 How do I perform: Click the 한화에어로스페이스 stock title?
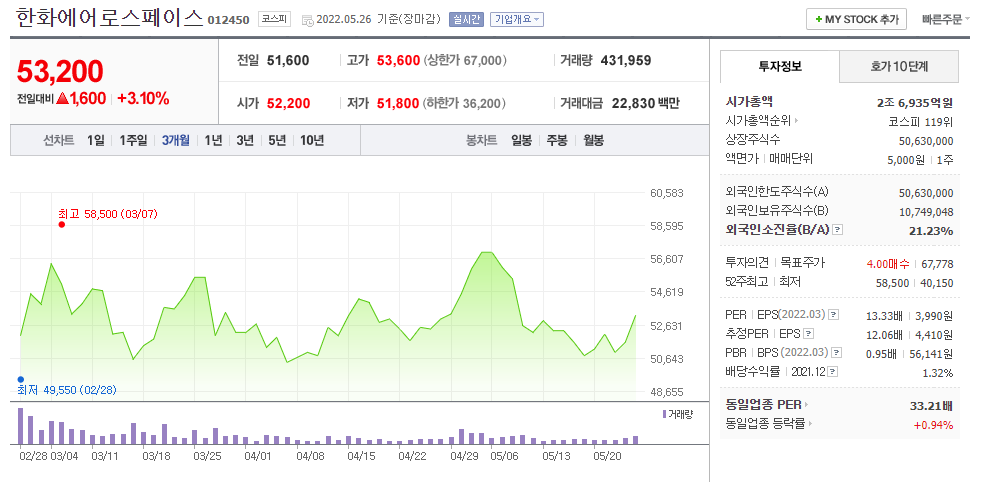coord(110,18)
